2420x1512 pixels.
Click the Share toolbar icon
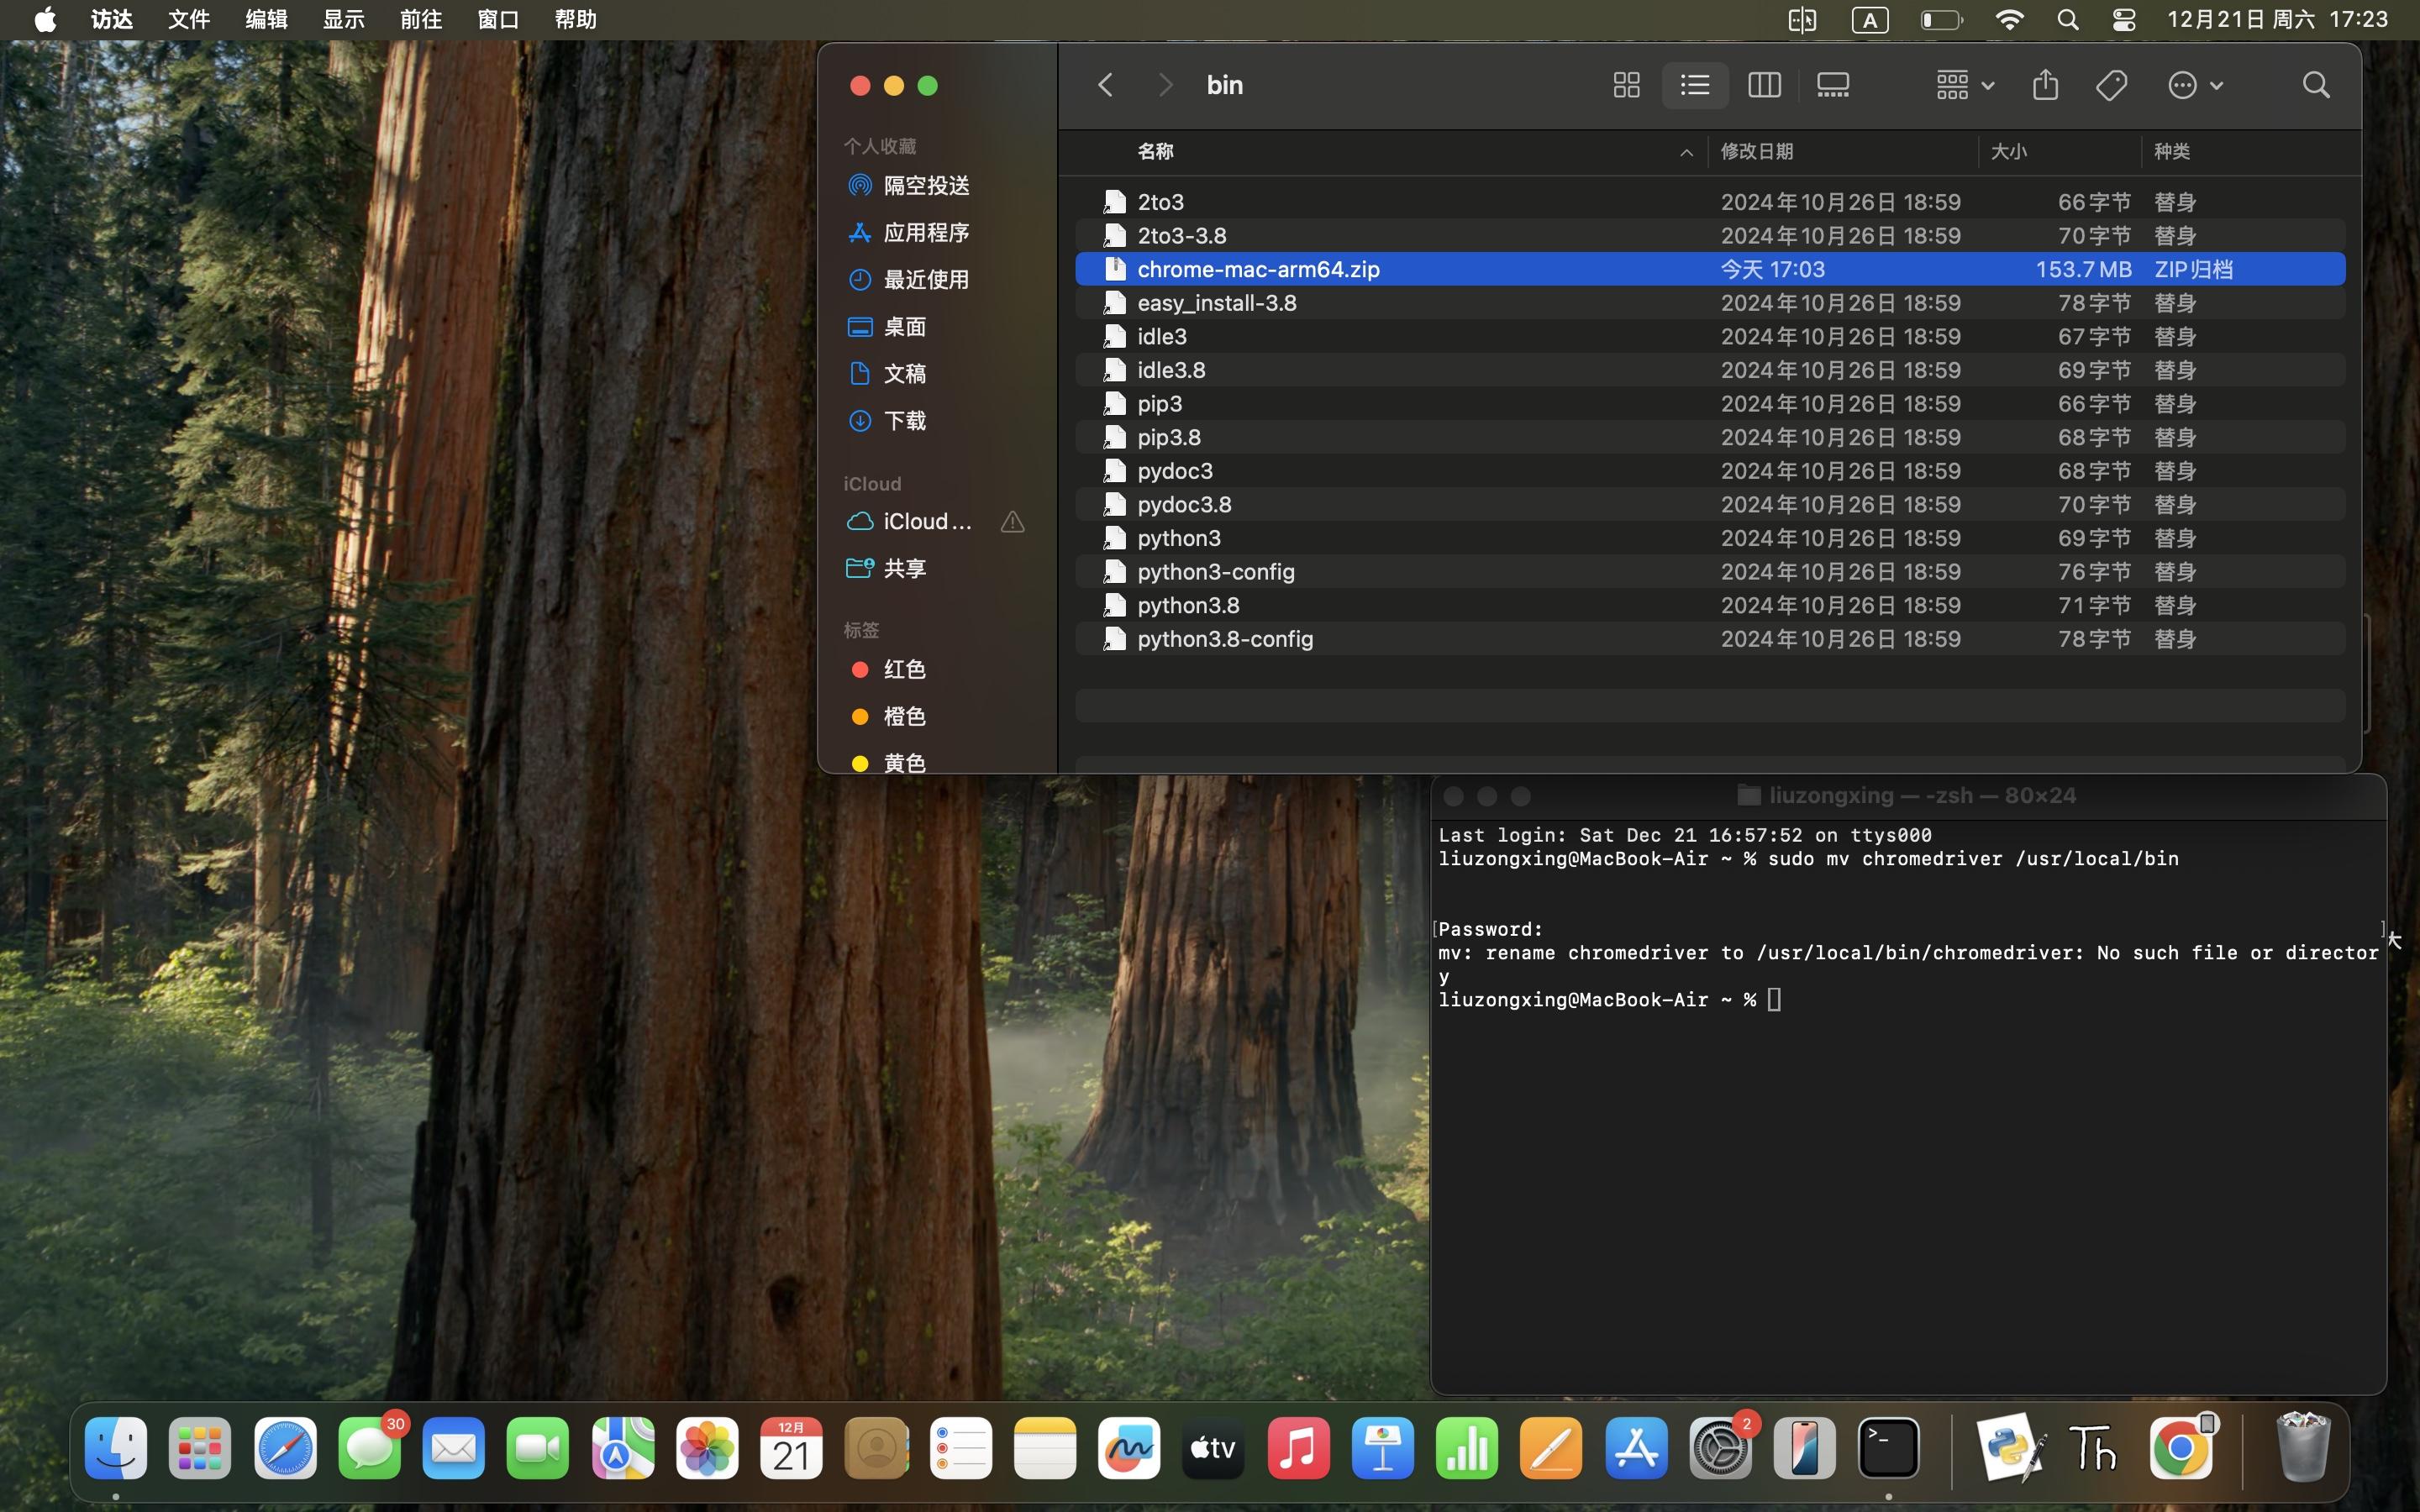(2045, 85)
